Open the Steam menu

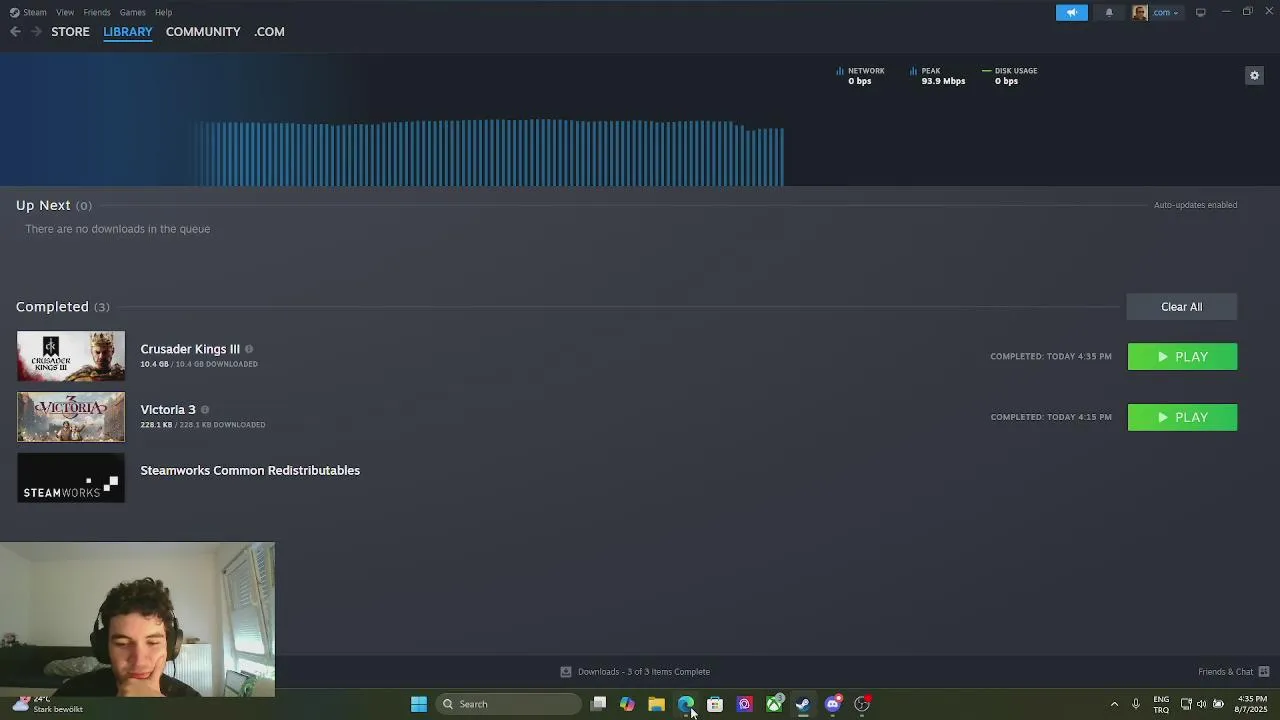28,12
